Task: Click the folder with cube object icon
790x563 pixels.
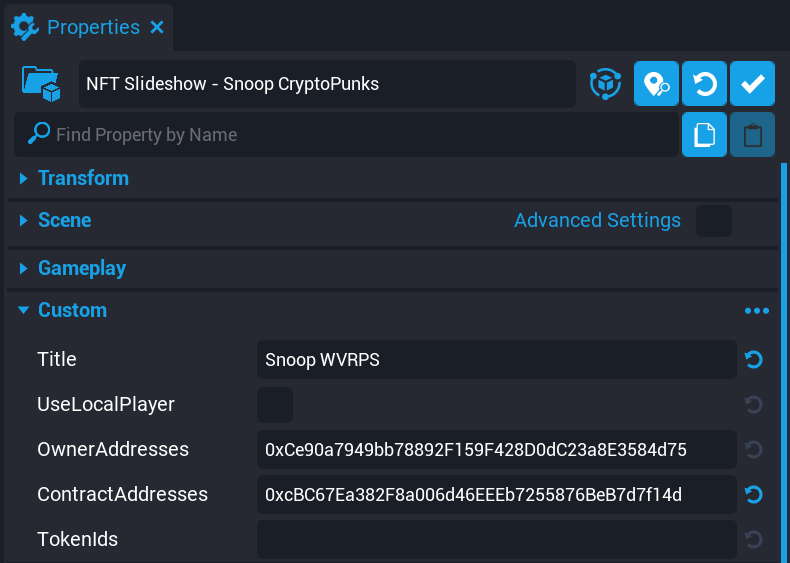Action: pyautogui.click(x=41, y=84)
